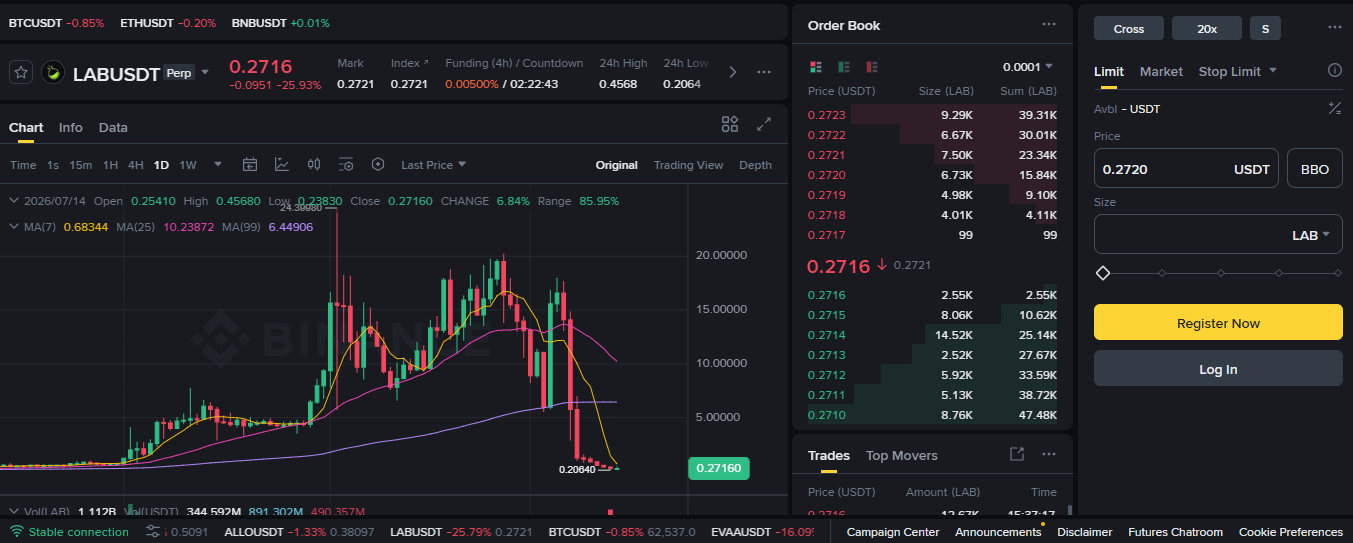Open the chart display settings icon
Screen dimensions: 1353x543
point(346,164)
